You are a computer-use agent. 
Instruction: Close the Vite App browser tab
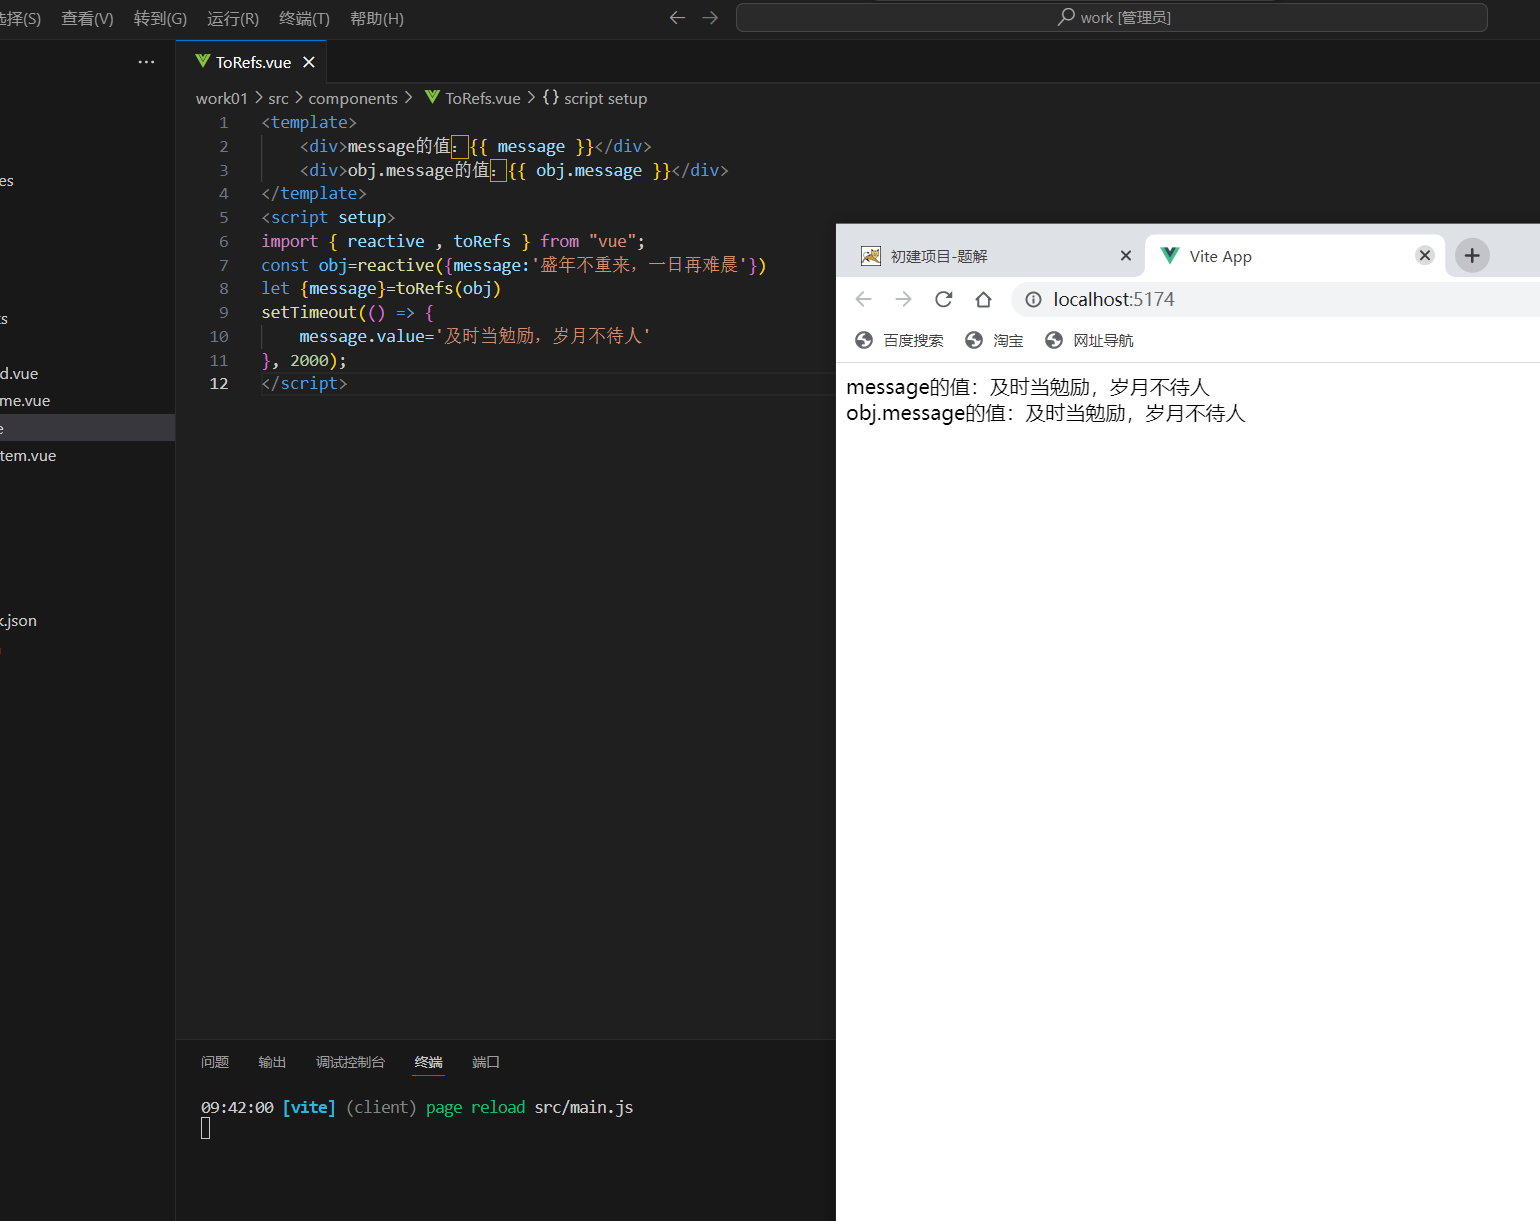pyautogui.click(x=1425, y=255)
